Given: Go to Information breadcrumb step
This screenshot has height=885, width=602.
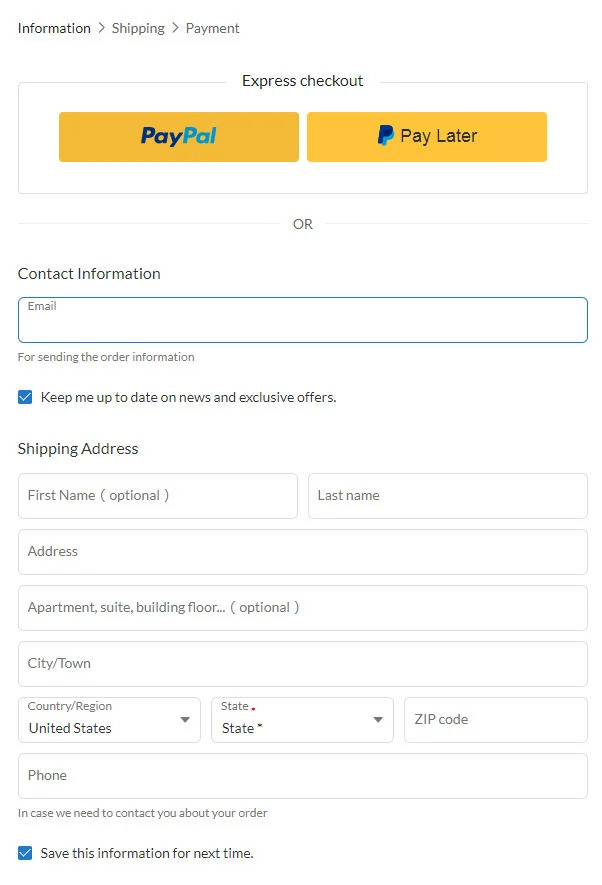Looking at the screenshot, I should (54, 28).
